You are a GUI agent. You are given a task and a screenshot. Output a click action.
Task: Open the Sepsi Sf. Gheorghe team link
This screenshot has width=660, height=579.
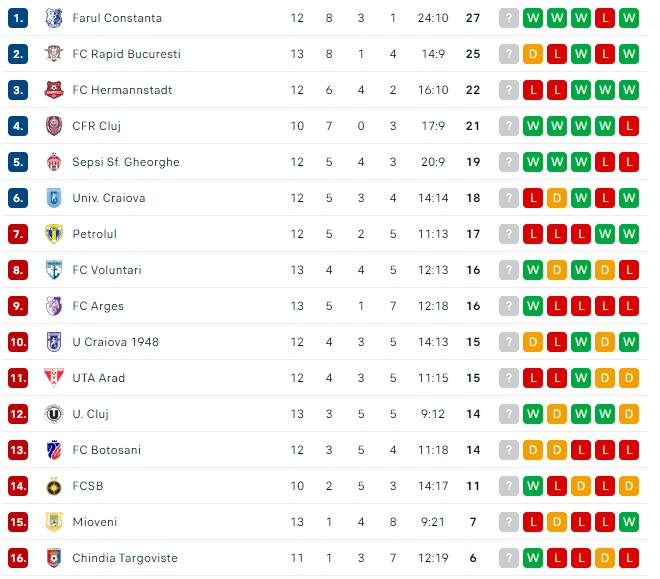[x=125, y=162]
